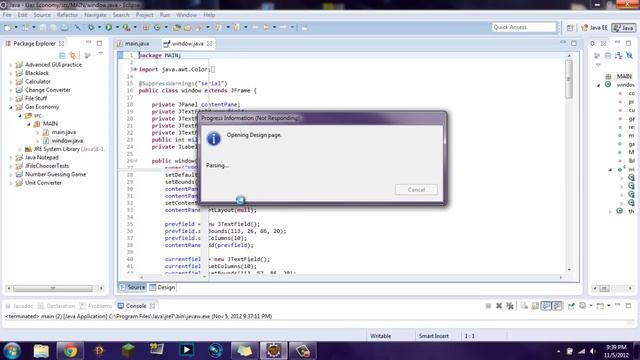Expand the Advanced GUI practice project
This screenshot has height=360, width=640.
[x=11, y=65]
